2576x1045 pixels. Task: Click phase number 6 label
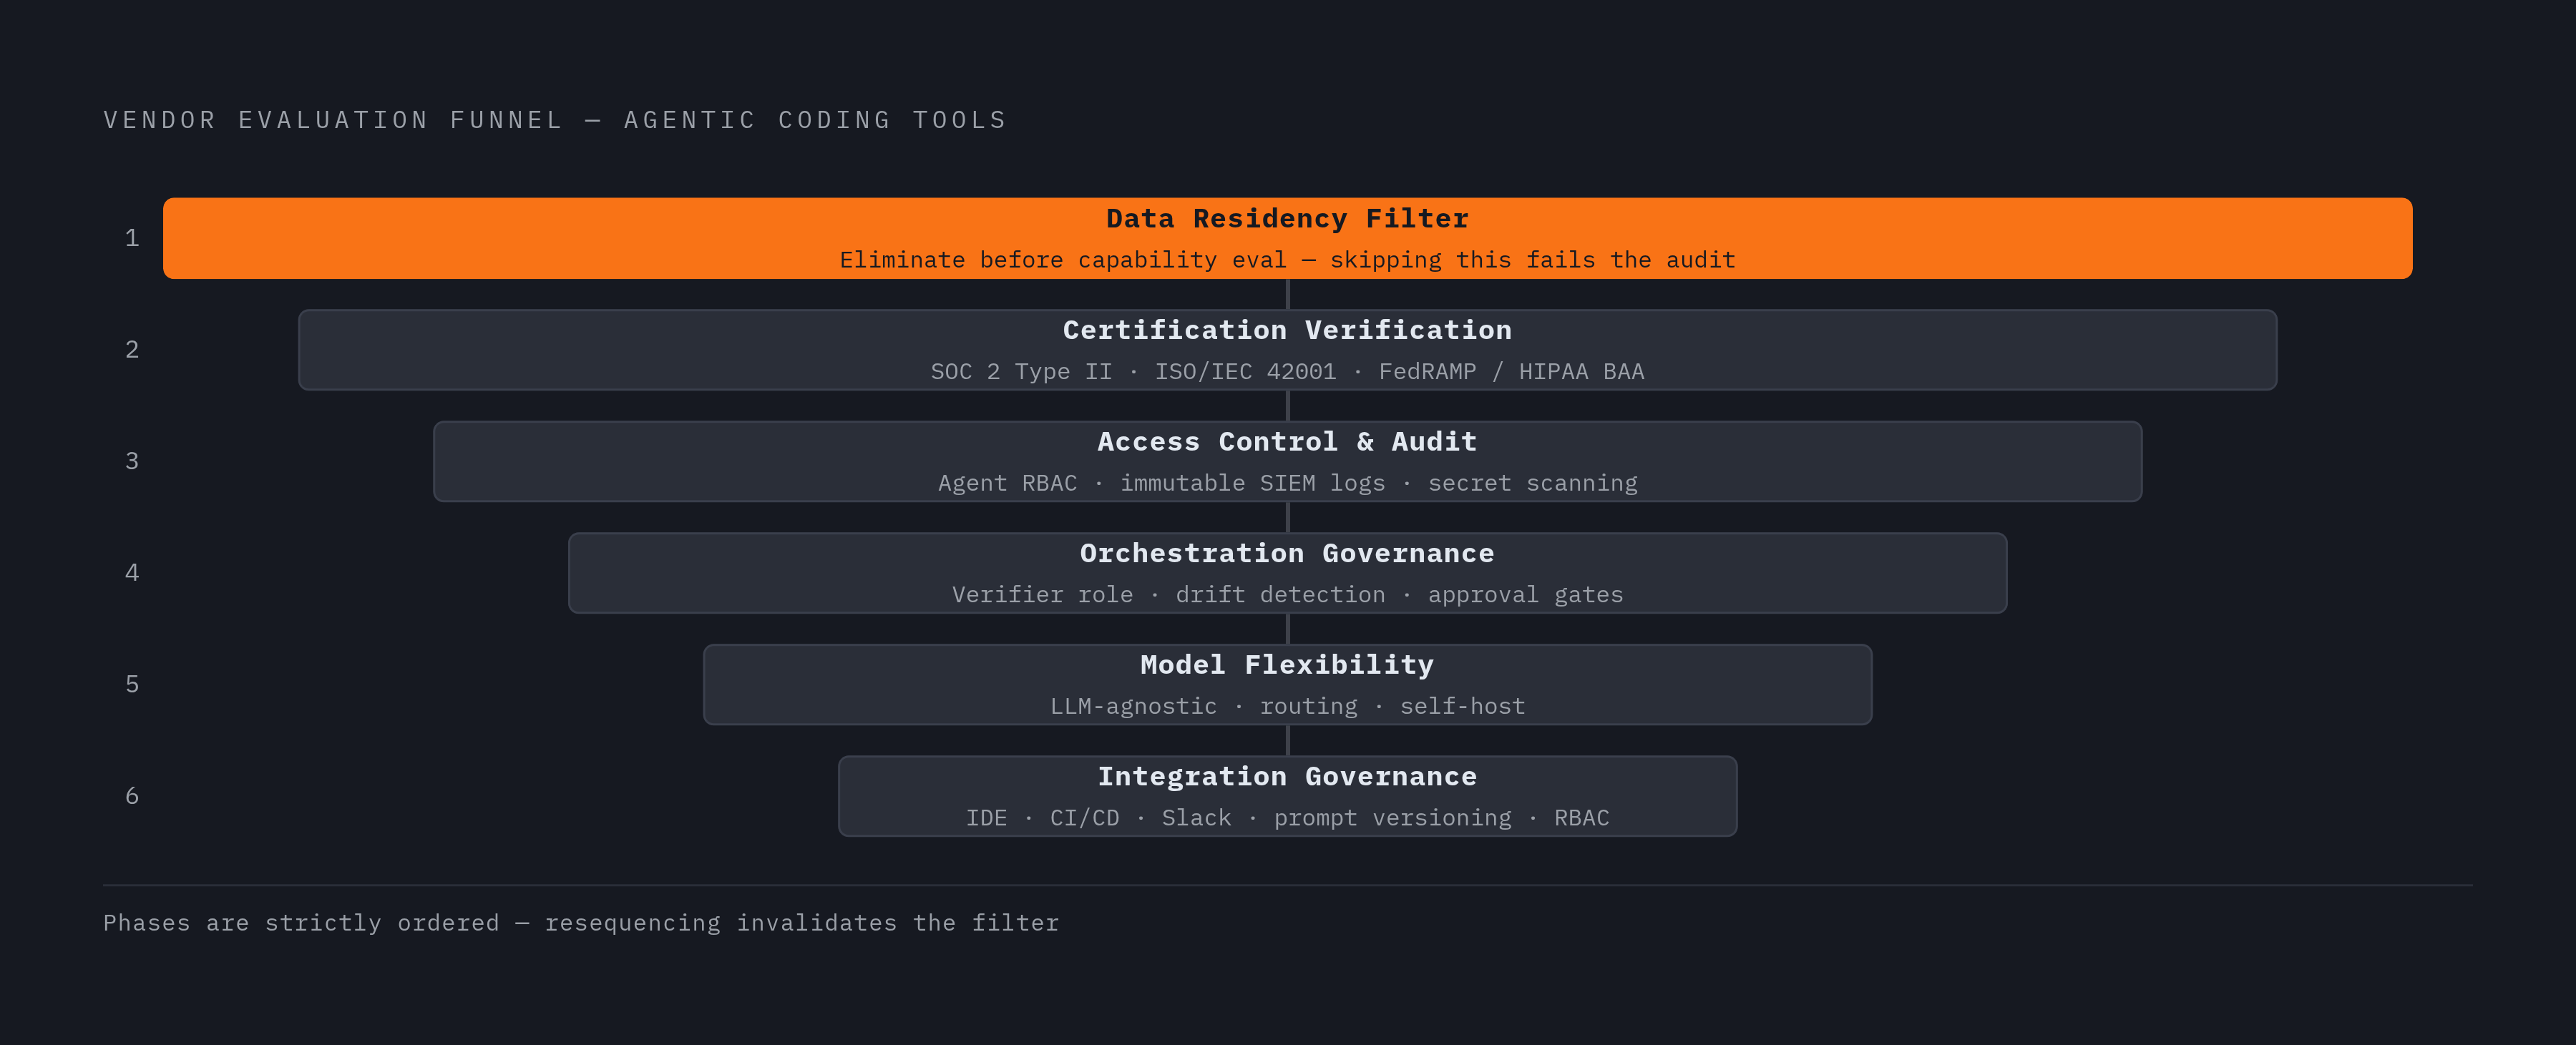click(132, 796)
